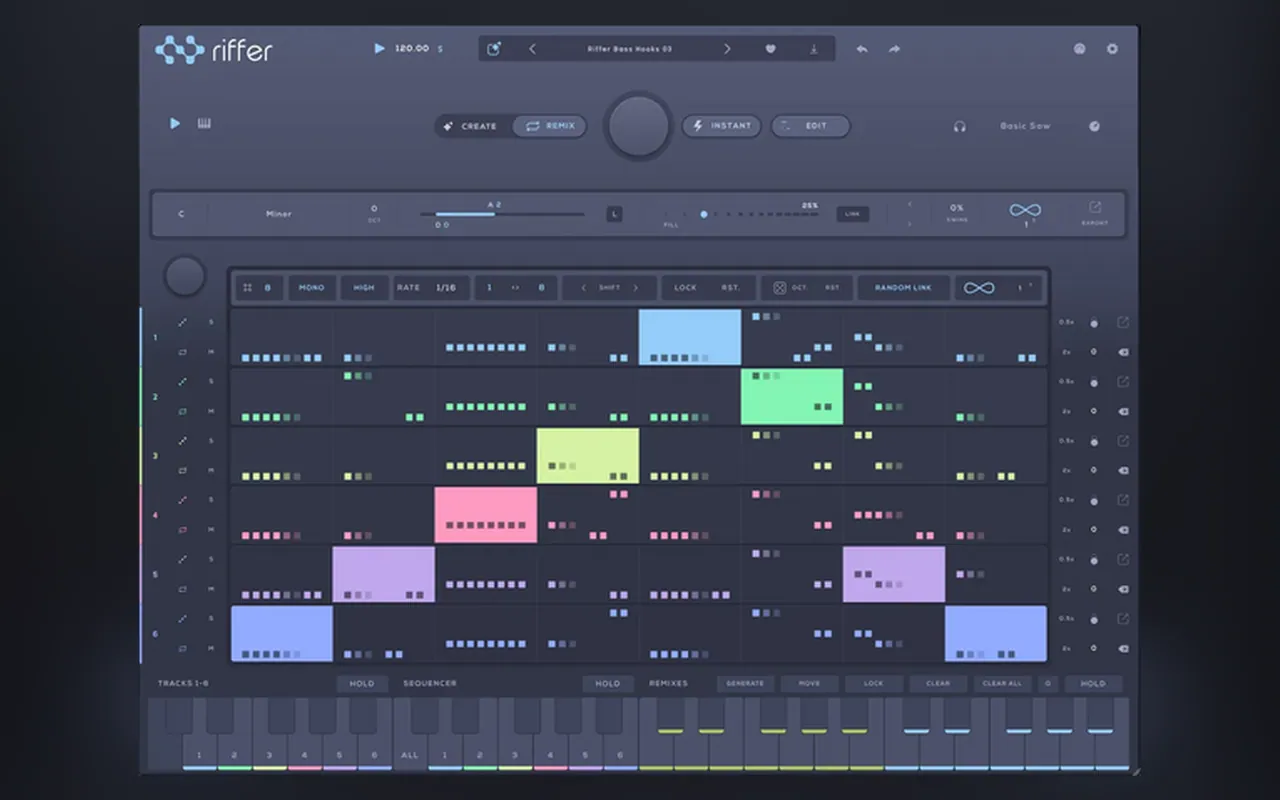Select the highlighted pink remix cell in track 4
Screen dimensions: 1280x800
[486, 515]
